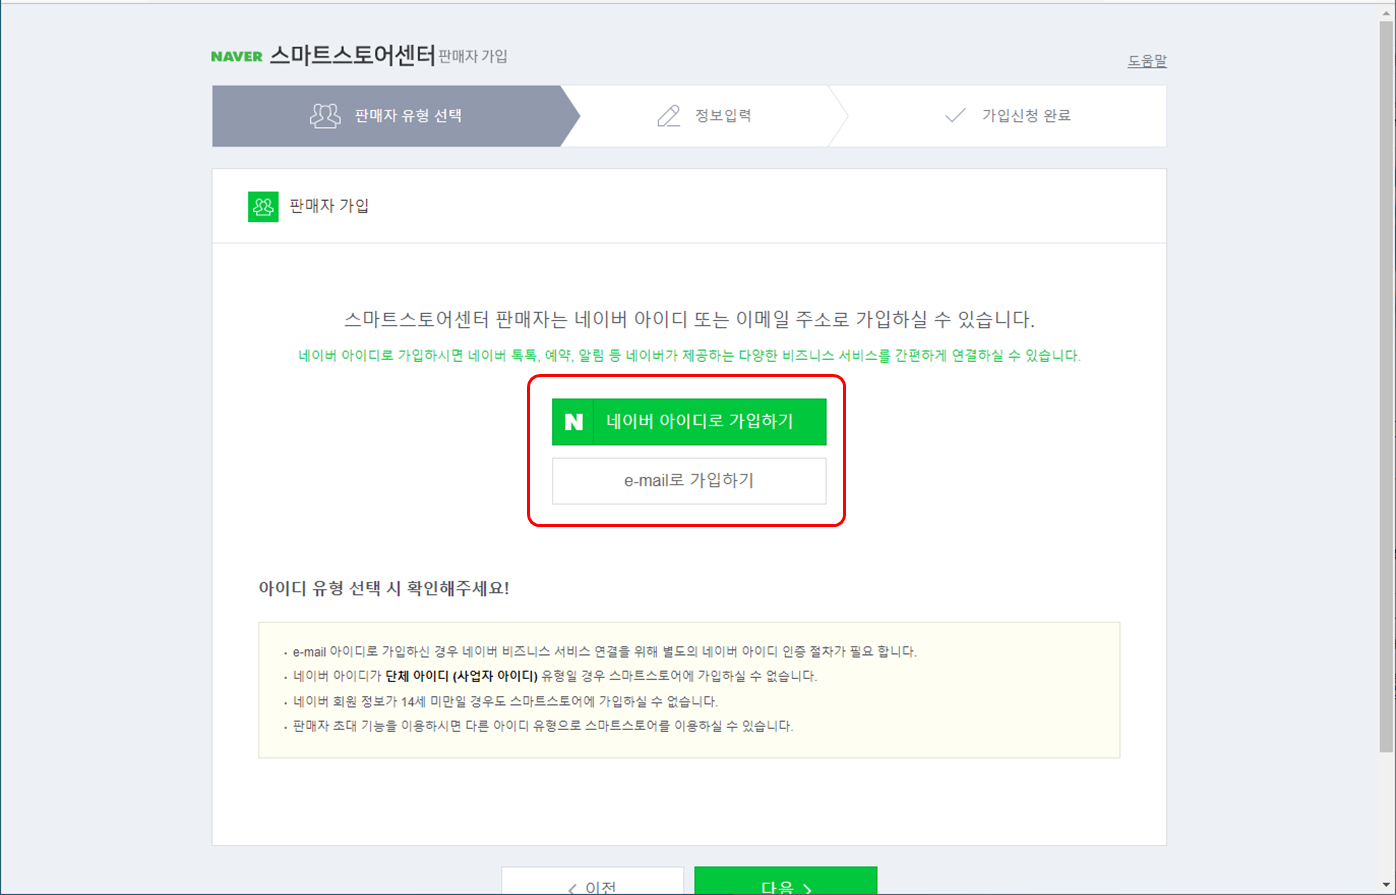Click e-mail로 가입하기 button
This screenshot has width=1396, height=895.
[689, 481]
